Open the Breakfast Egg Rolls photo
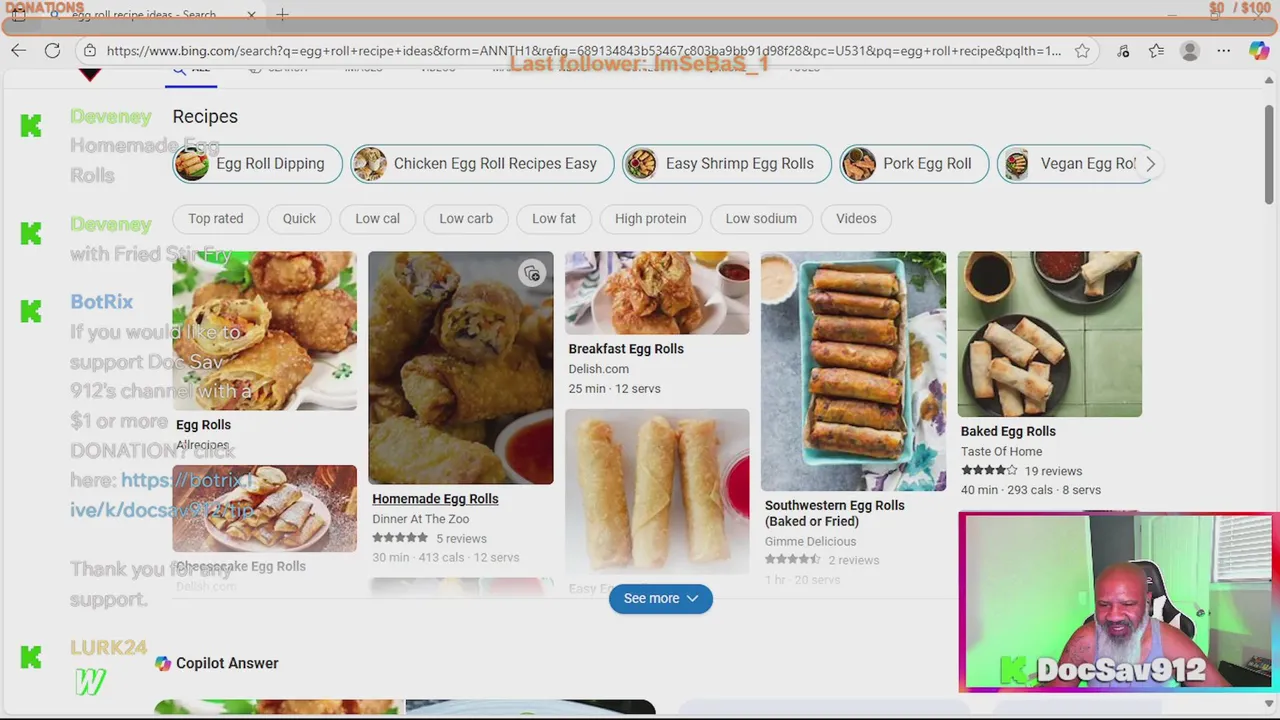 point(657,293)
